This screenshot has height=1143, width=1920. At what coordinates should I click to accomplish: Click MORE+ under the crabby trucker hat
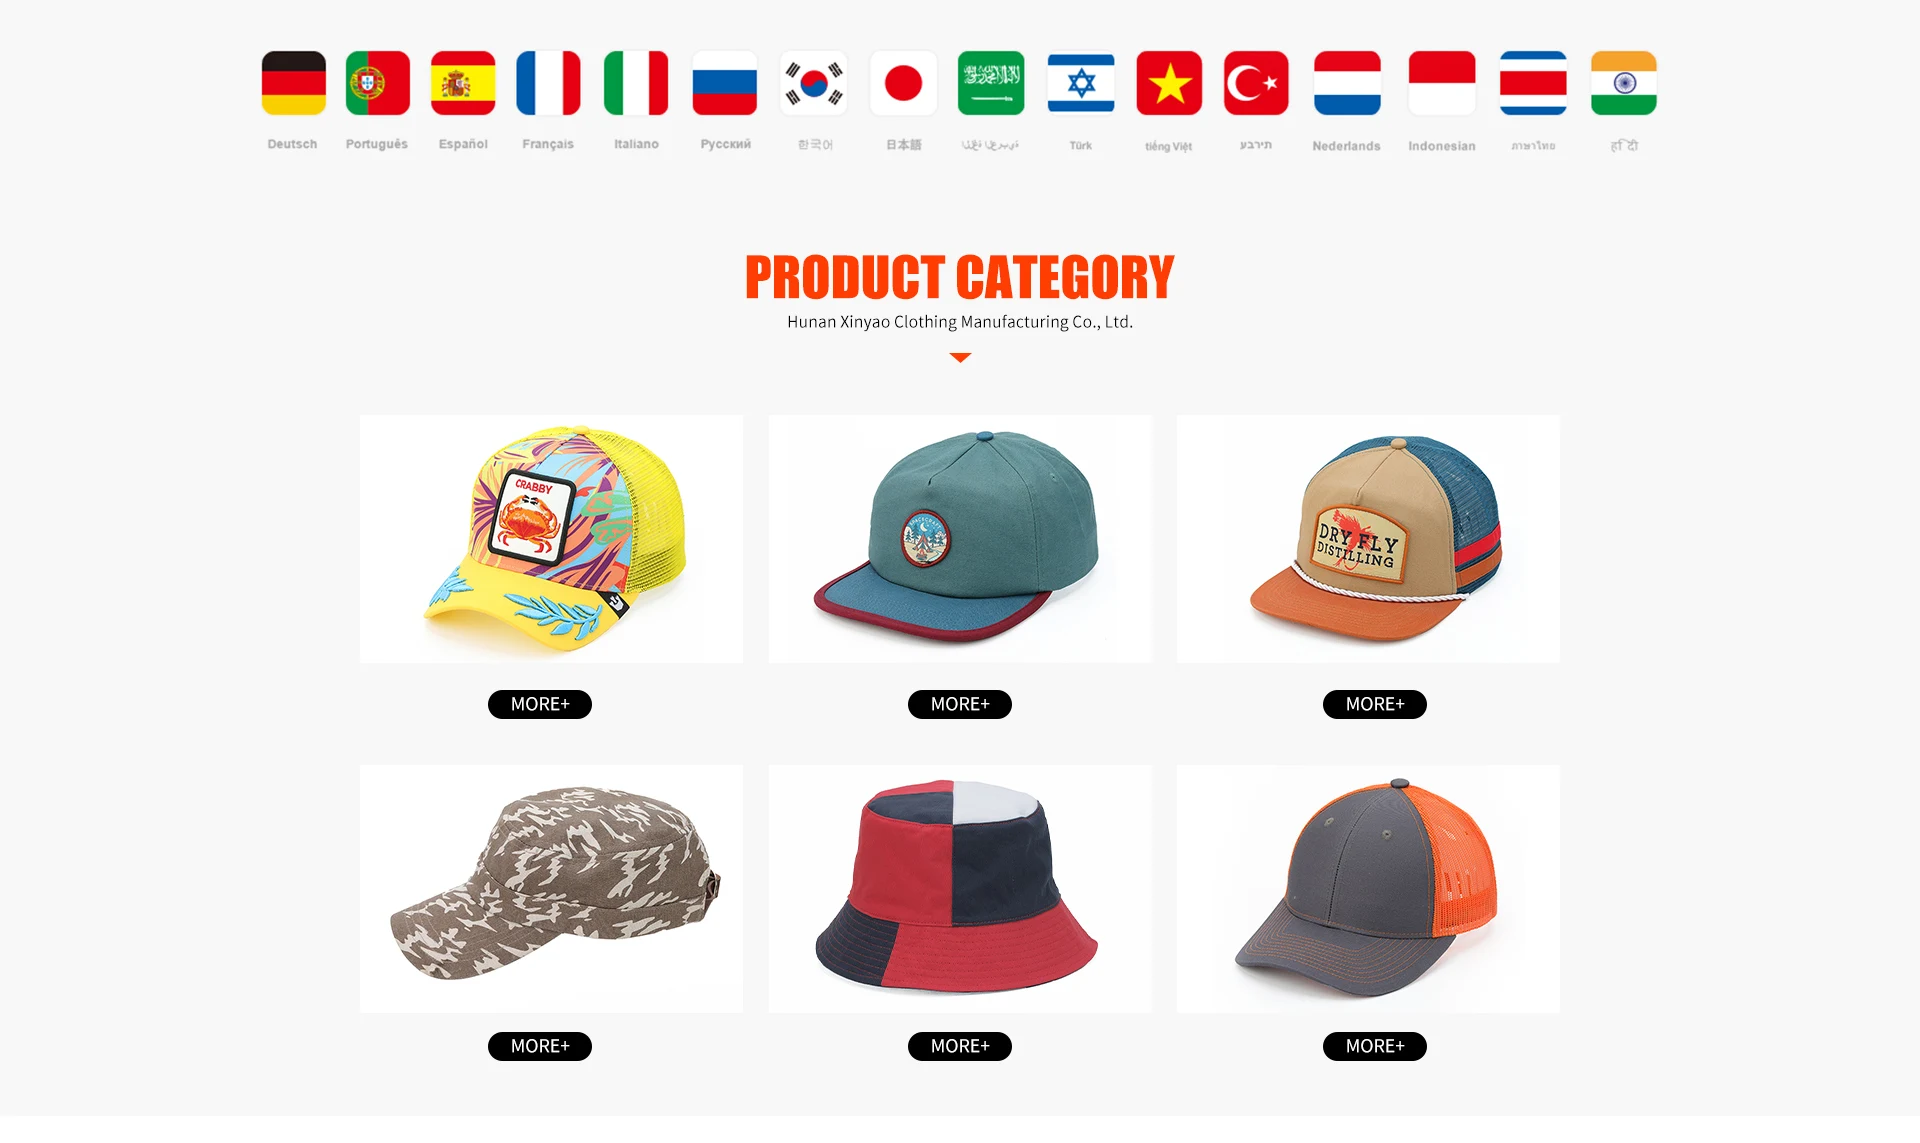pos(540,704)
